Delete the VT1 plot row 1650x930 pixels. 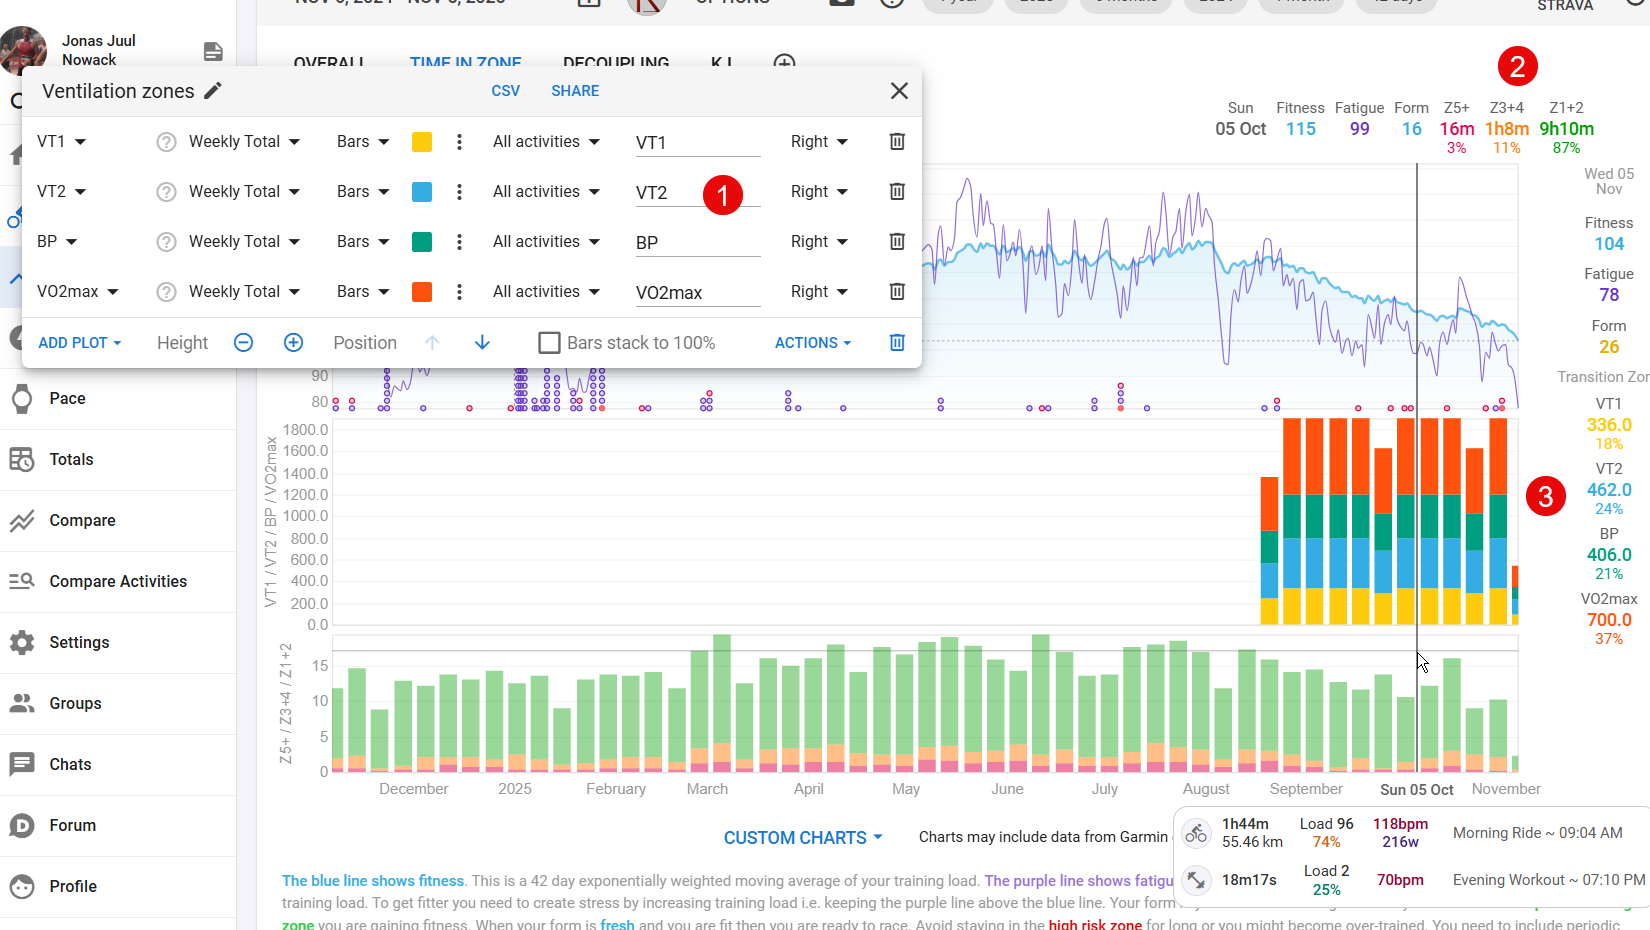click(x=897, y=142)
